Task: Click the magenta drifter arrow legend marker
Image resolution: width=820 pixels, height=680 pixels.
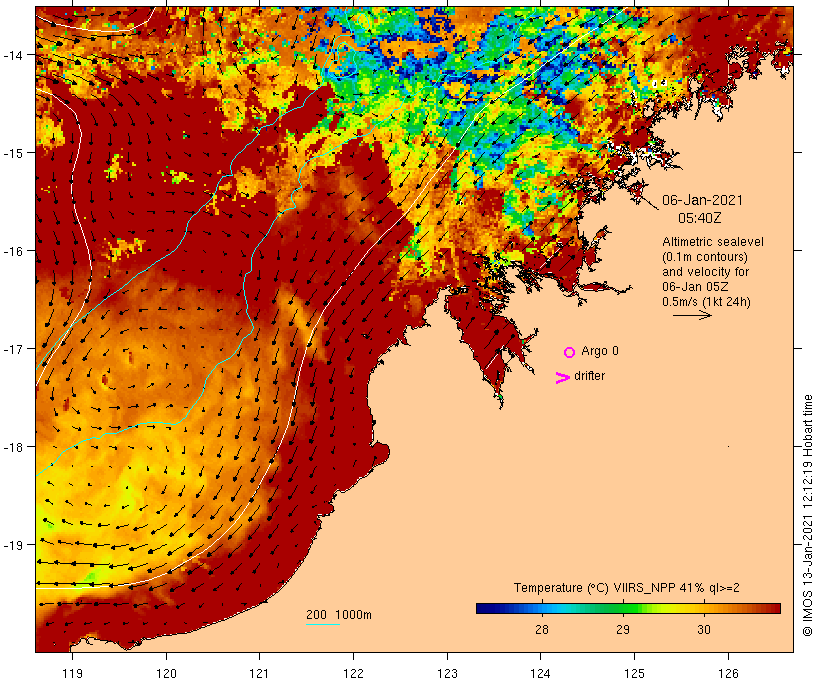Action: pyautogui.click(x=562, y=377)
